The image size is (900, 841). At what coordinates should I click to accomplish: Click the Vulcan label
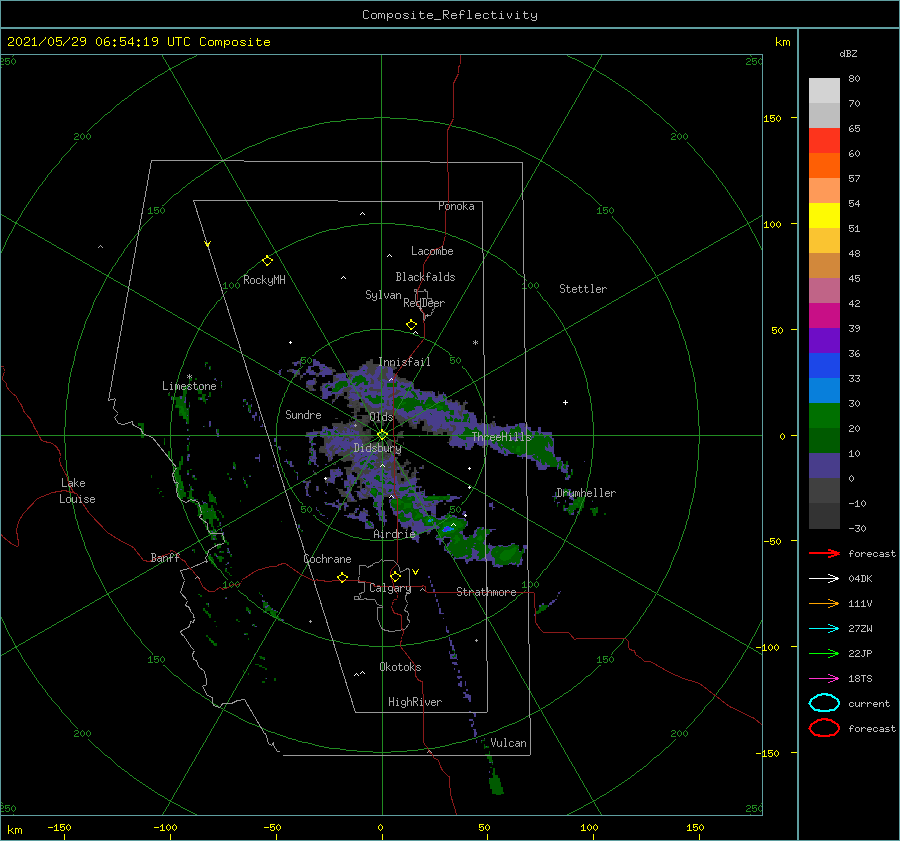tap(508, 743)
